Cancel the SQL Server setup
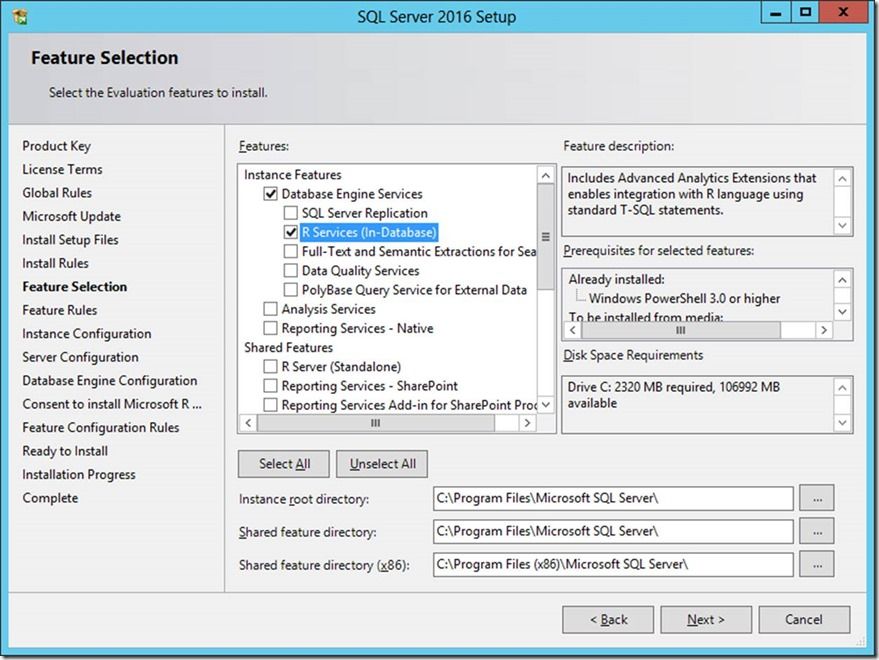 click(804, 620)
